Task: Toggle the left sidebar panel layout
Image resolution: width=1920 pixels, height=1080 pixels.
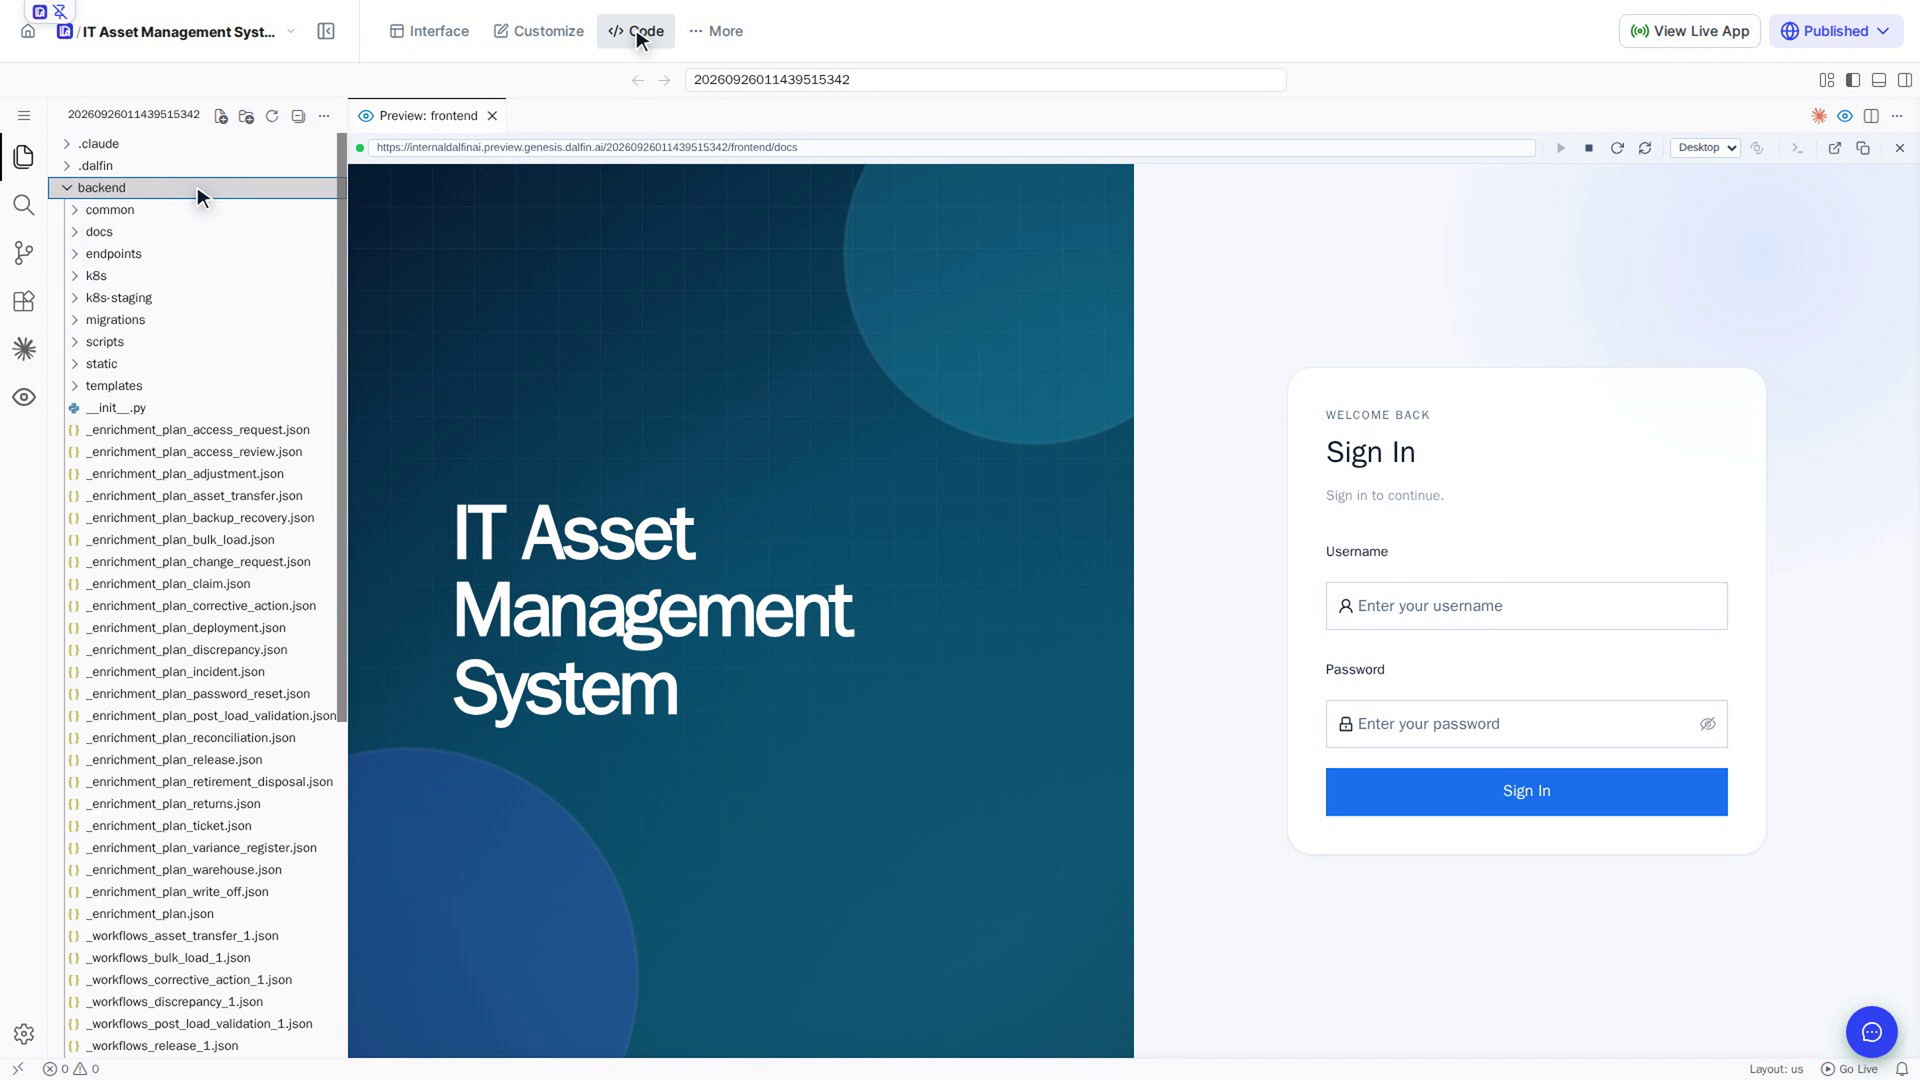Action: tap(1853, 80)
